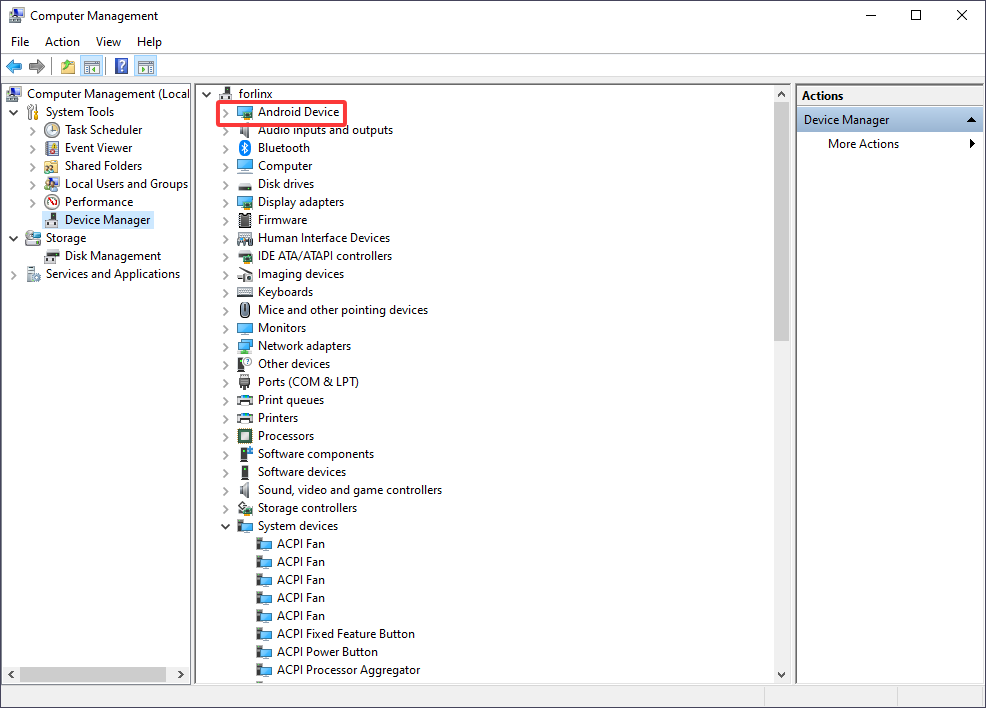Viewport: 986px width, 708px height.
Task: Select ACPI Processor Aggregator device
Action: pyautogui.click(x=348, y=670)
